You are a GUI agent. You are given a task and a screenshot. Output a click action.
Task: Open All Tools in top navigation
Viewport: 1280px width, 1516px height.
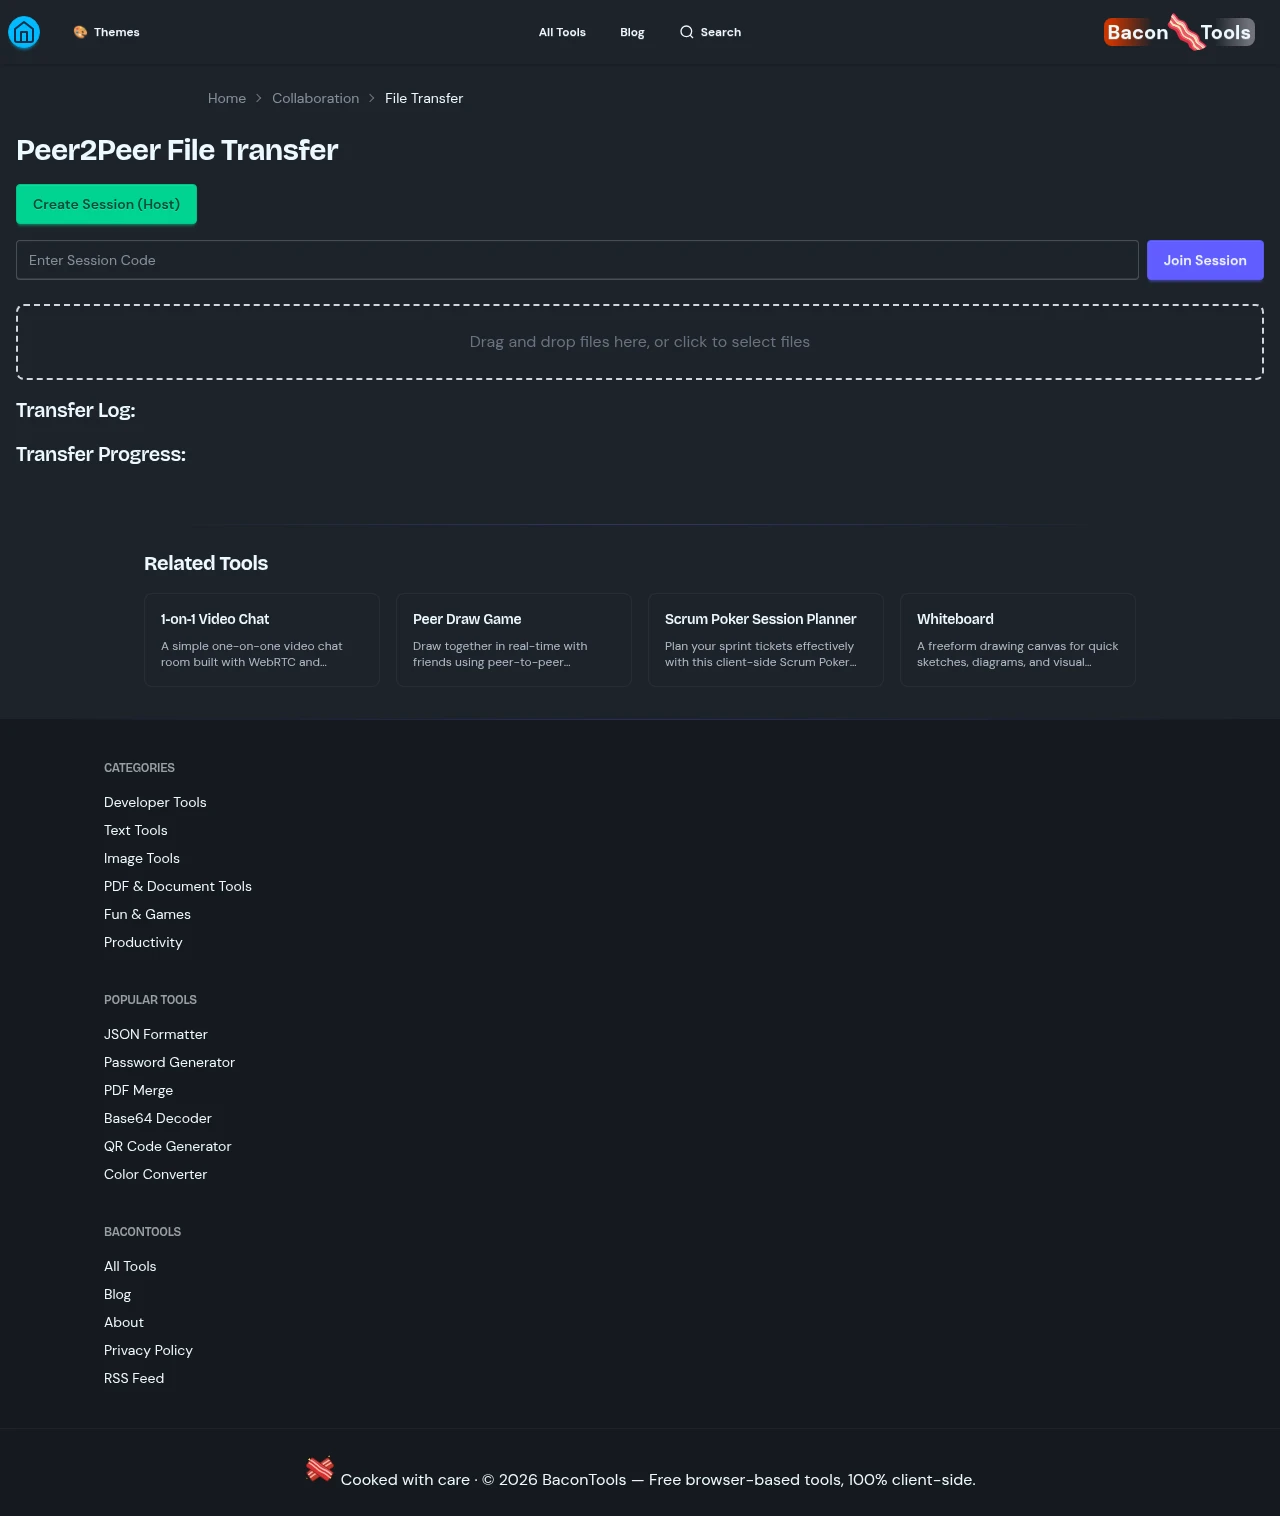[562, 32]
